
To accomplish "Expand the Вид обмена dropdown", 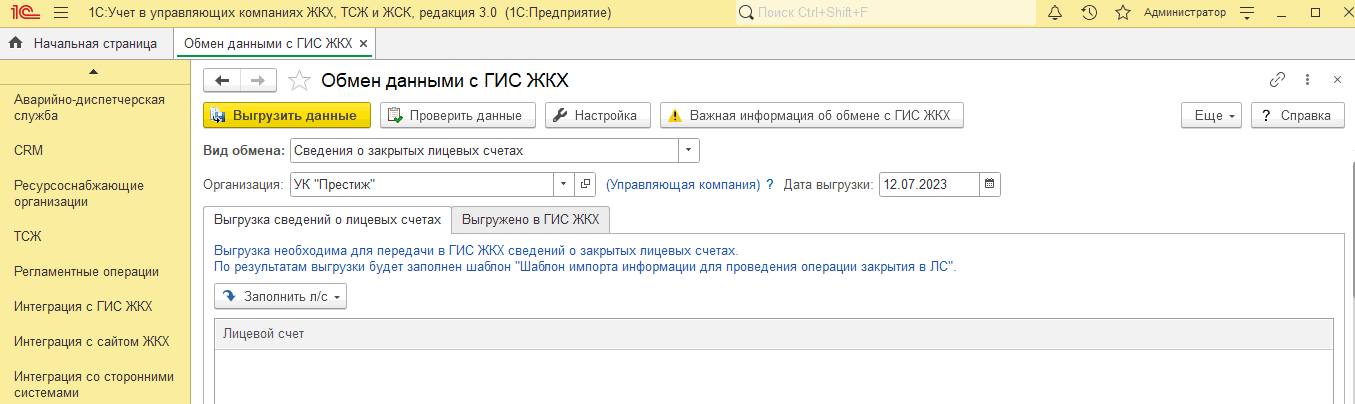I will click(x=689, y=151).
